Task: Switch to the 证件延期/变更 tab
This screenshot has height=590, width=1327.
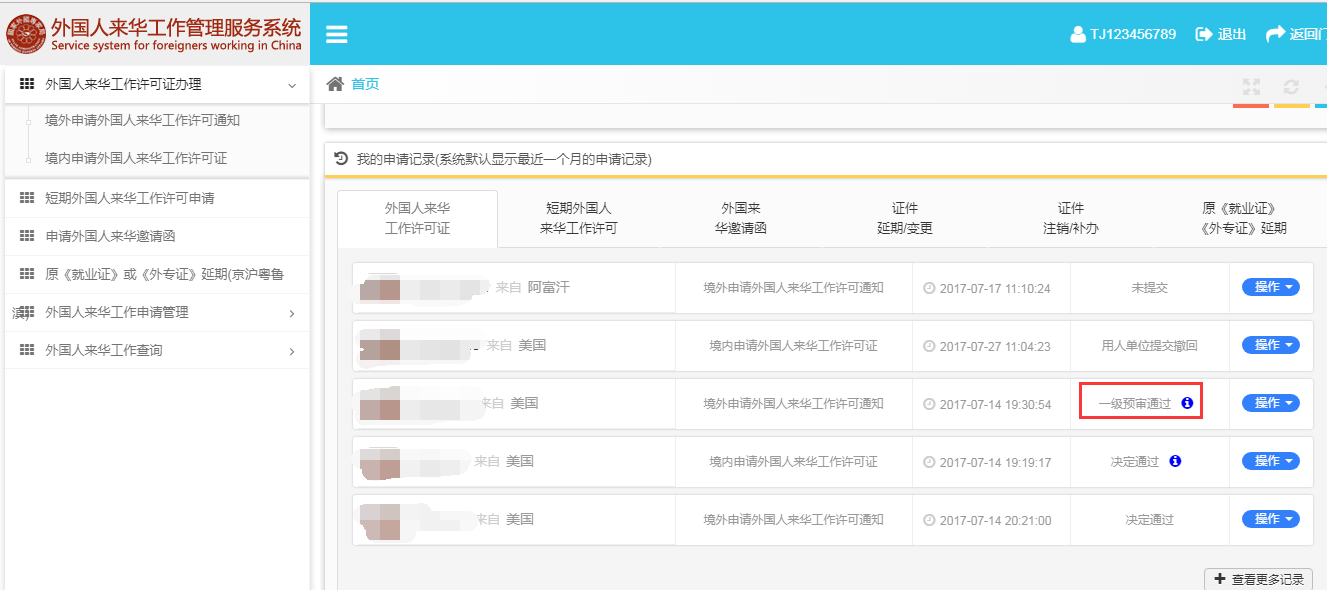Action: coord(904,218)
